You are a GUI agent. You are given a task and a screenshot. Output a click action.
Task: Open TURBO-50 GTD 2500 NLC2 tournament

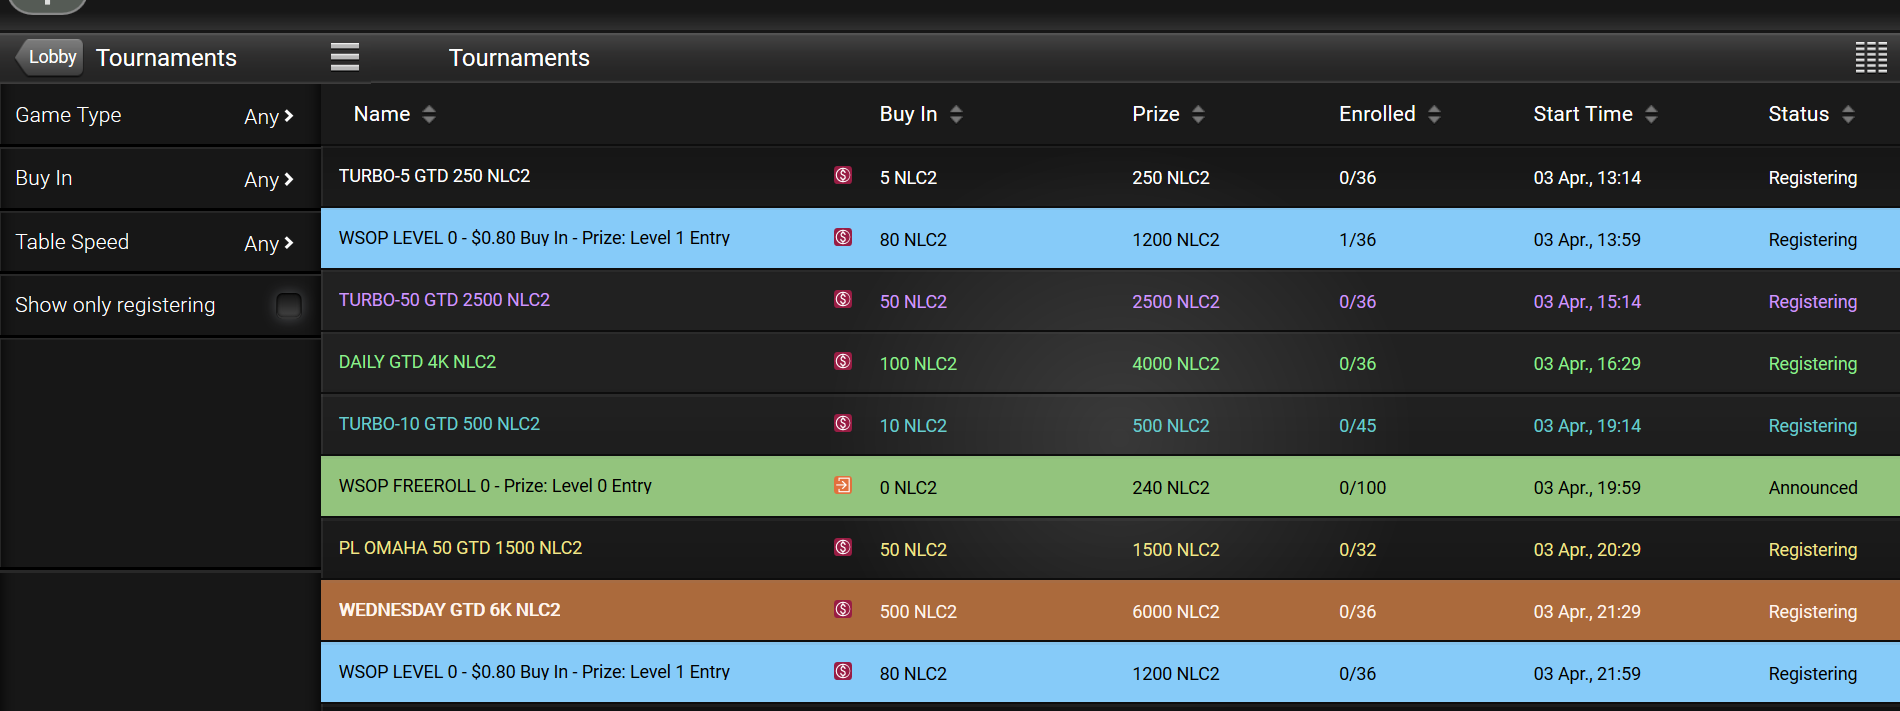[x=444, y=300]
